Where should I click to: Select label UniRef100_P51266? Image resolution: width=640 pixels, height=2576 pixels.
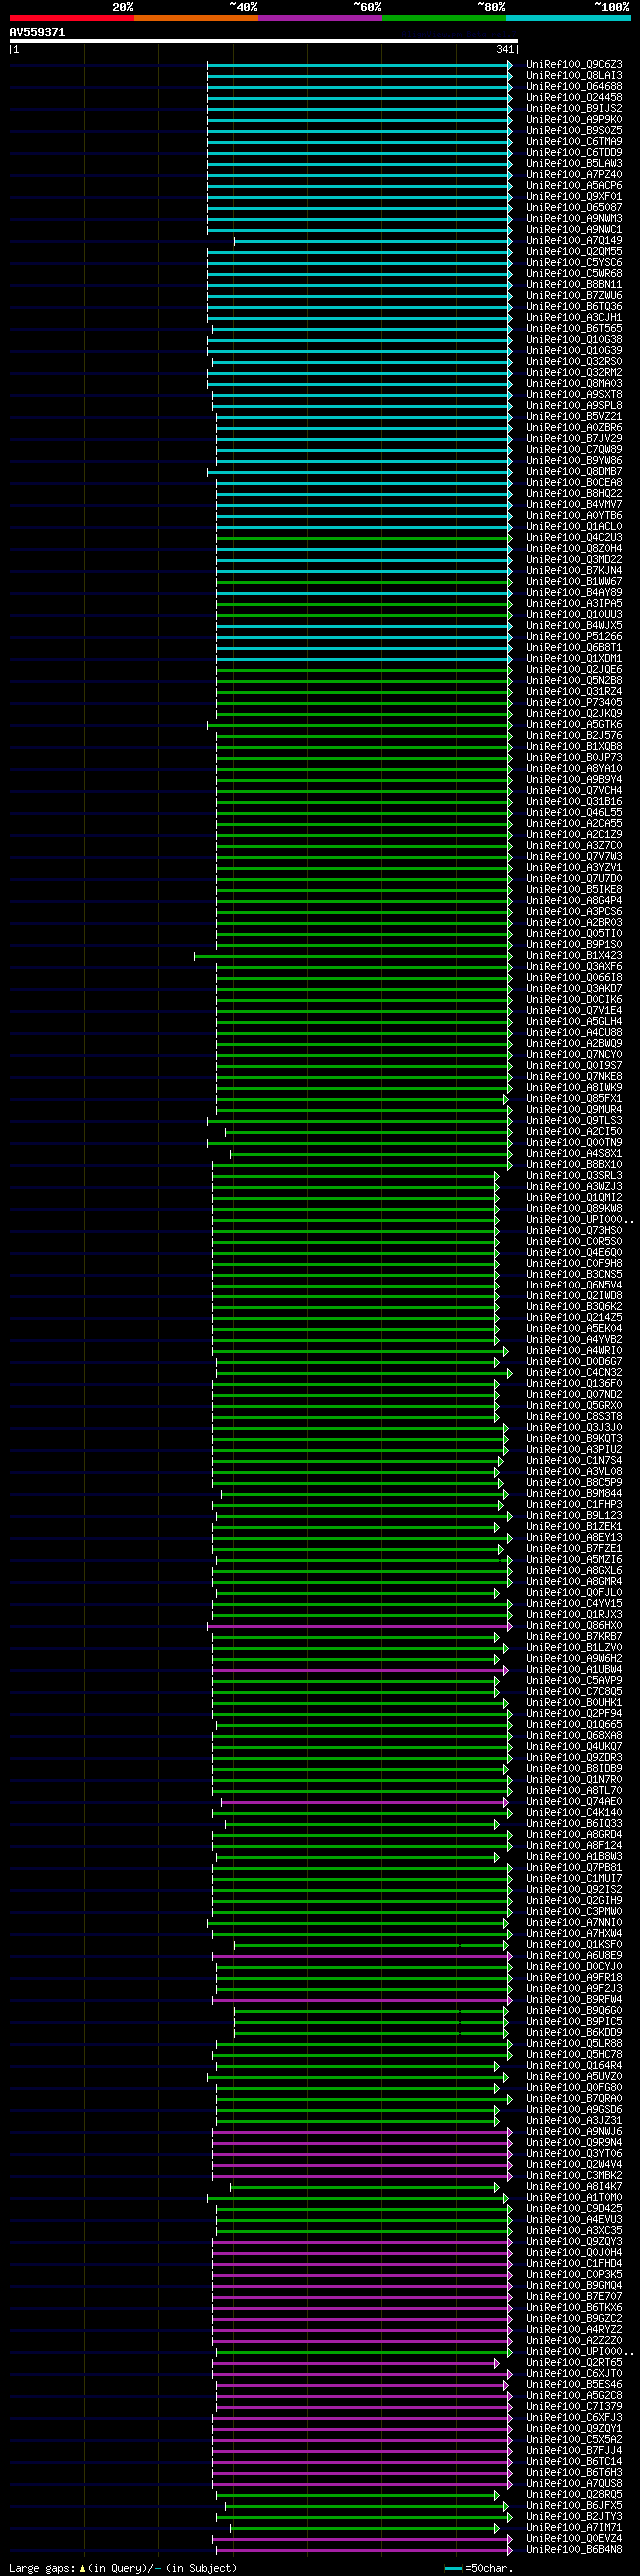[574, 637]
